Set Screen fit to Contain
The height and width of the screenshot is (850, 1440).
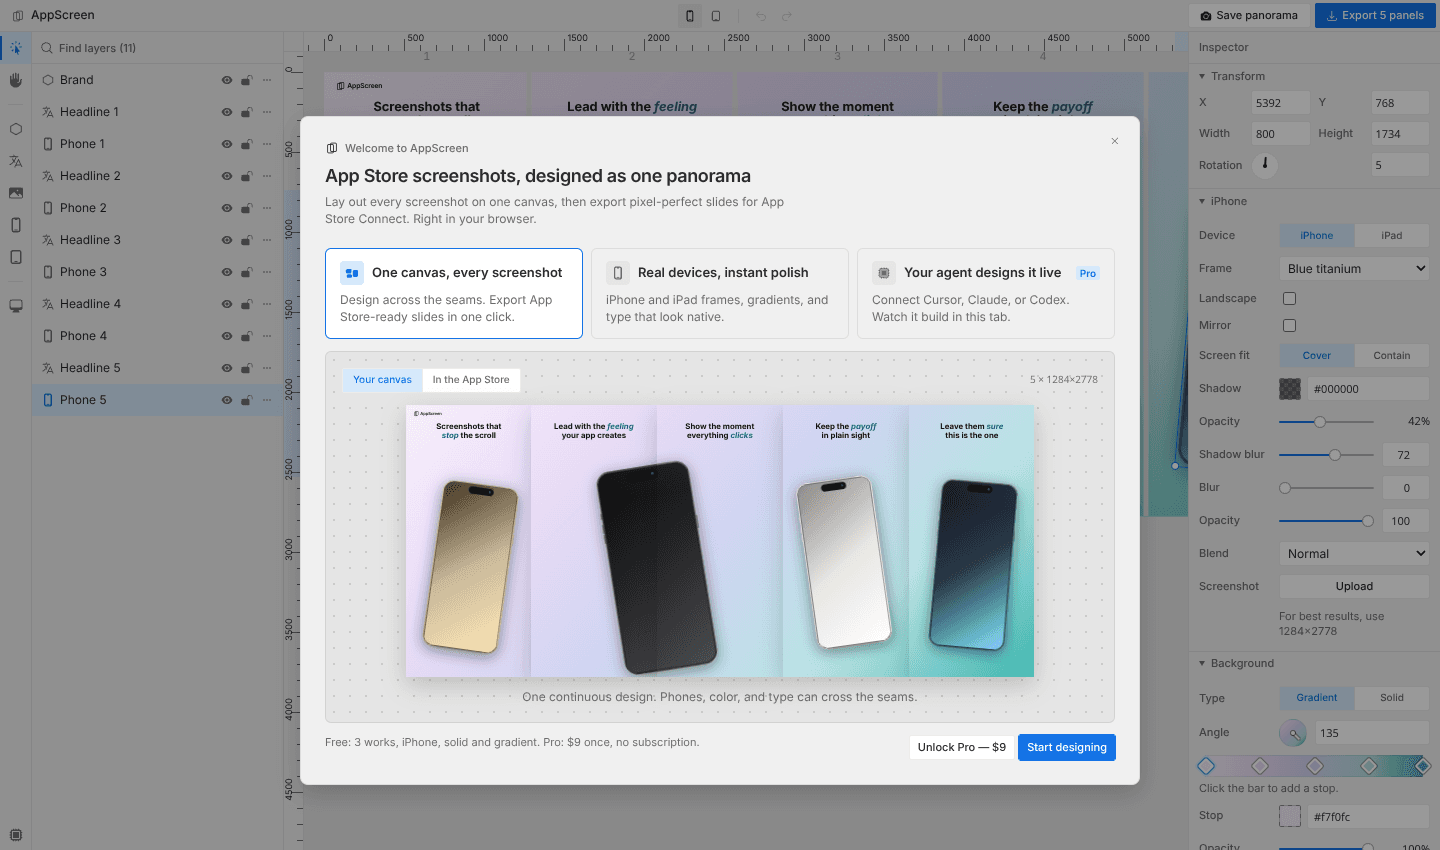pyautogui.click(x=1392, y=355)
